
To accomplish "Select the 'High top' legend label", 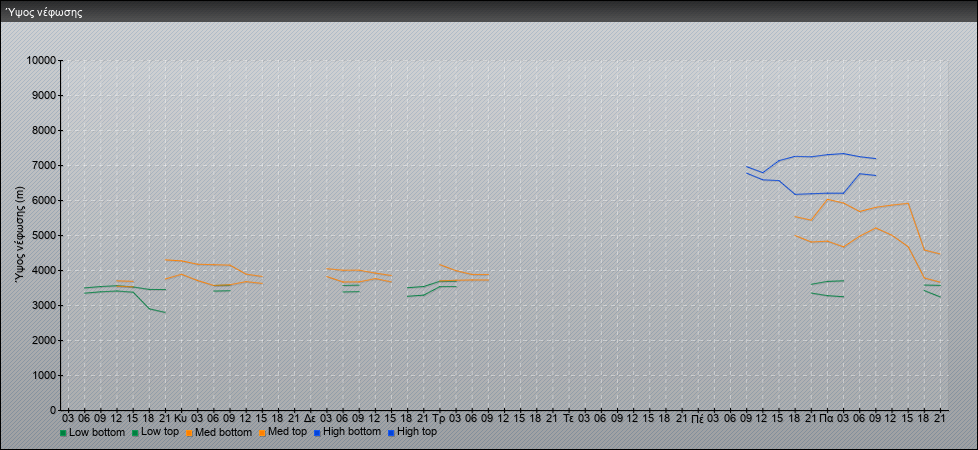I will click(x=417, y=432).
